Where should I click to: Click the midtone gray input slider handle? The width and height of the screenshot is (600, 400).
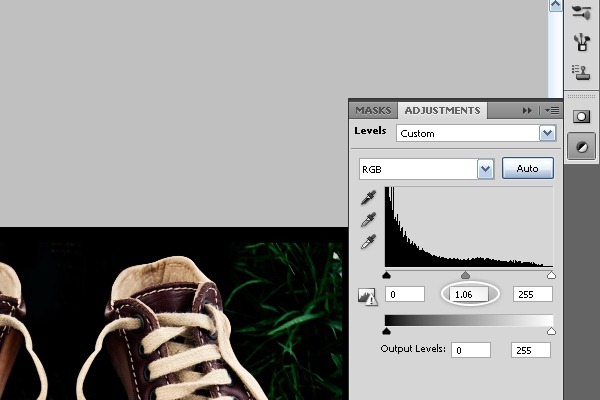(x=465, y=275)
